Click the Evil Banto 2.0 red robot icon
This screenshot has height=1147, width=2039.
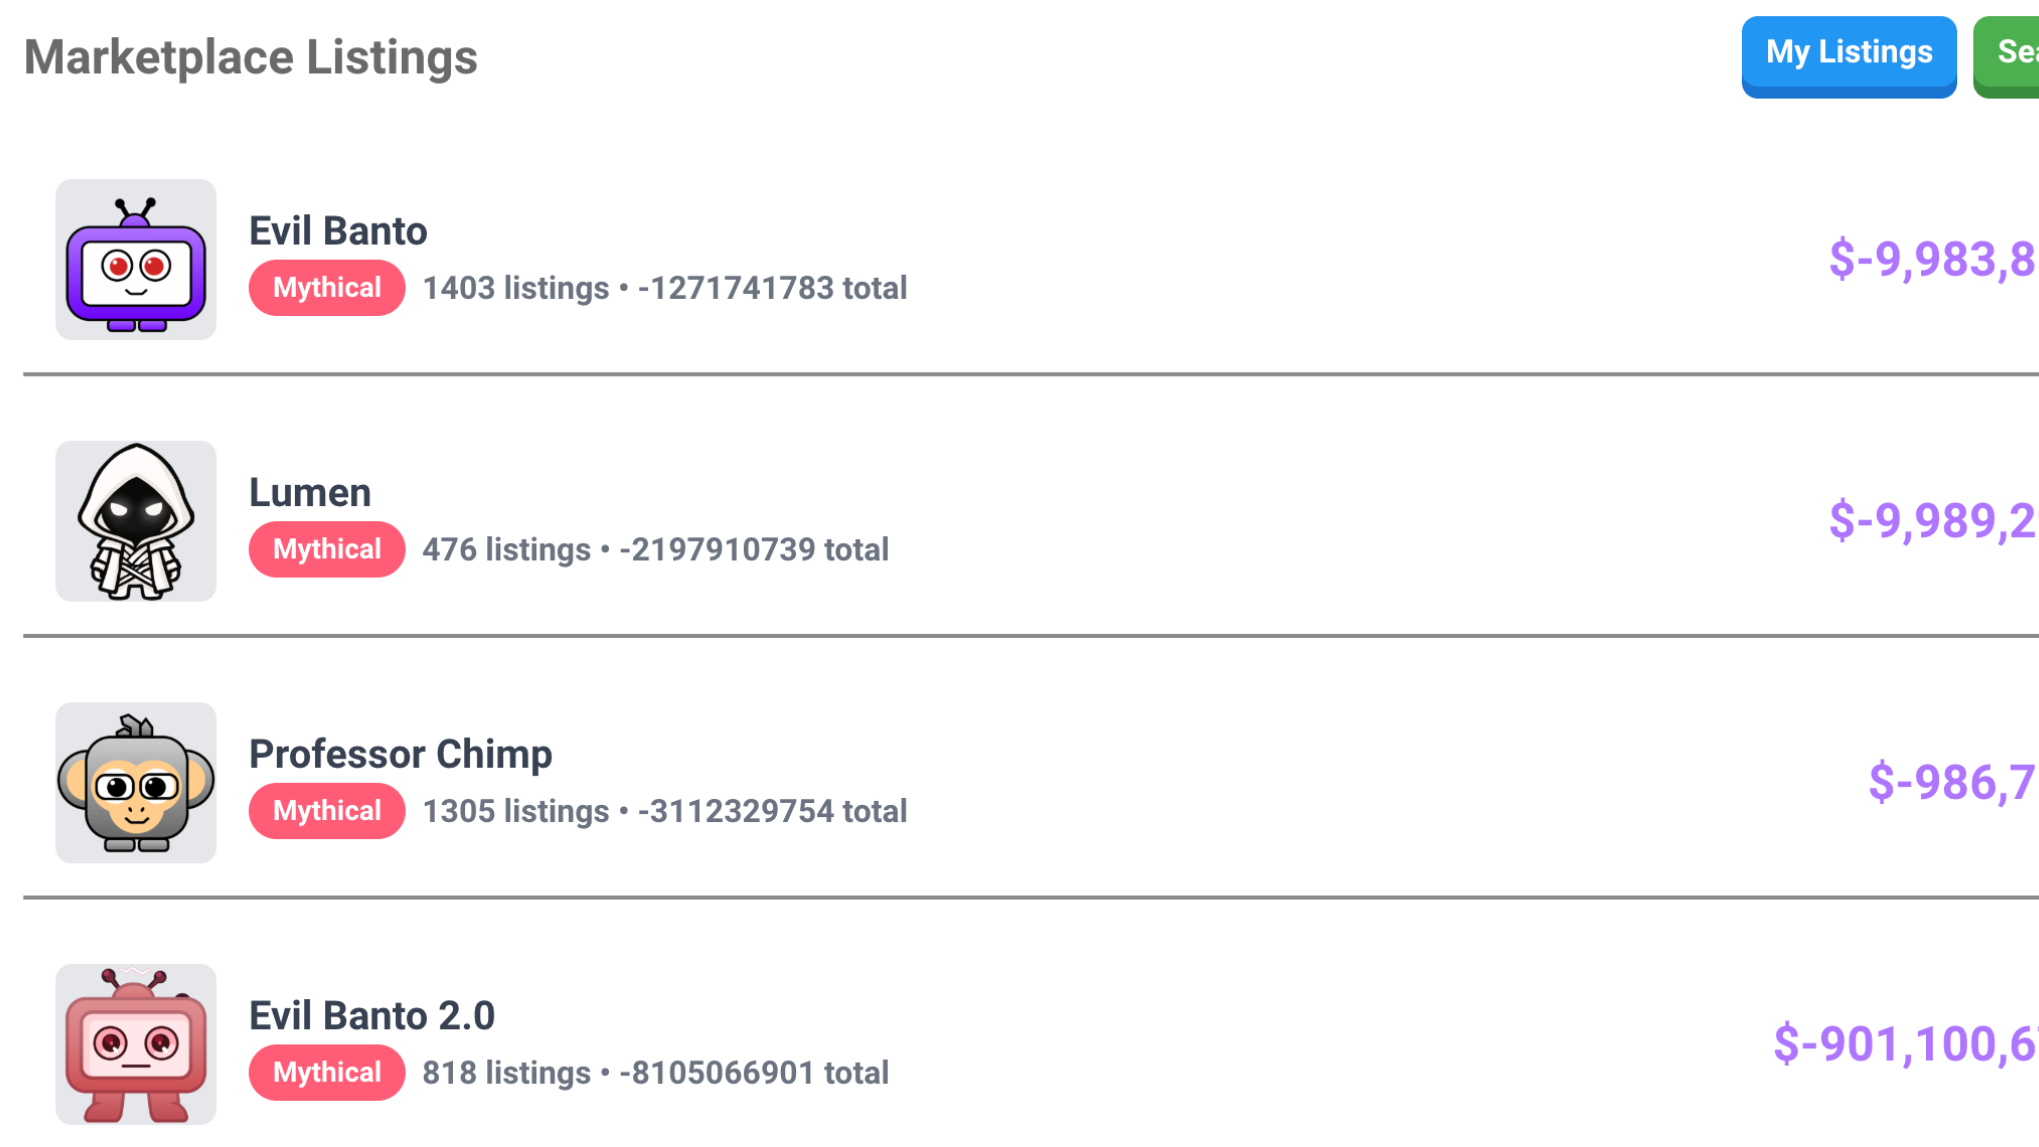pyautogui.click(x=136, y=1044)
